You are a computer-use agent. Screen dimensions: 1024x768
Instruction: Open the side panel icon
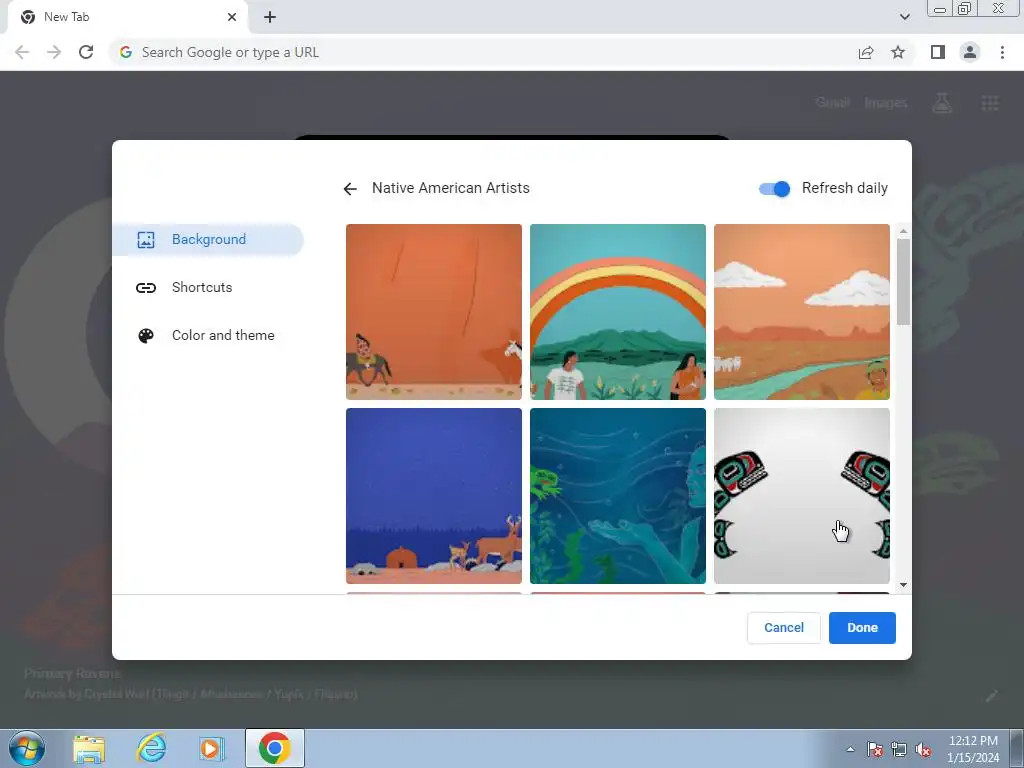[938, 52]
